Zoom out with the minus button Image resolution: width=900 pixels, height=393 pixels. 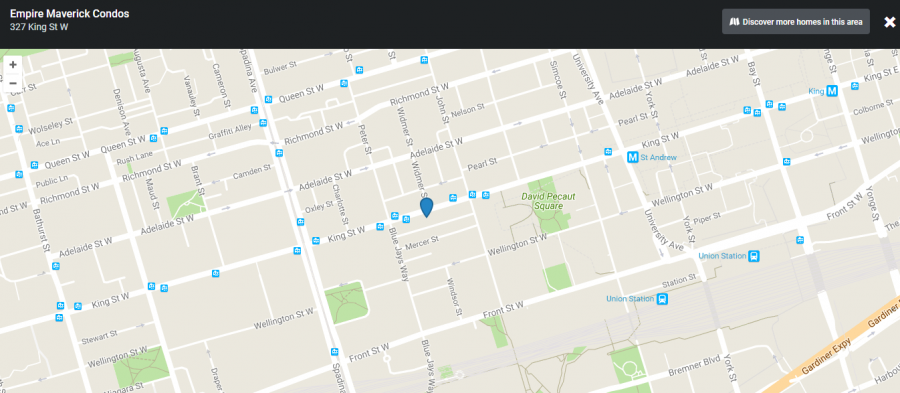click(13, 83)
